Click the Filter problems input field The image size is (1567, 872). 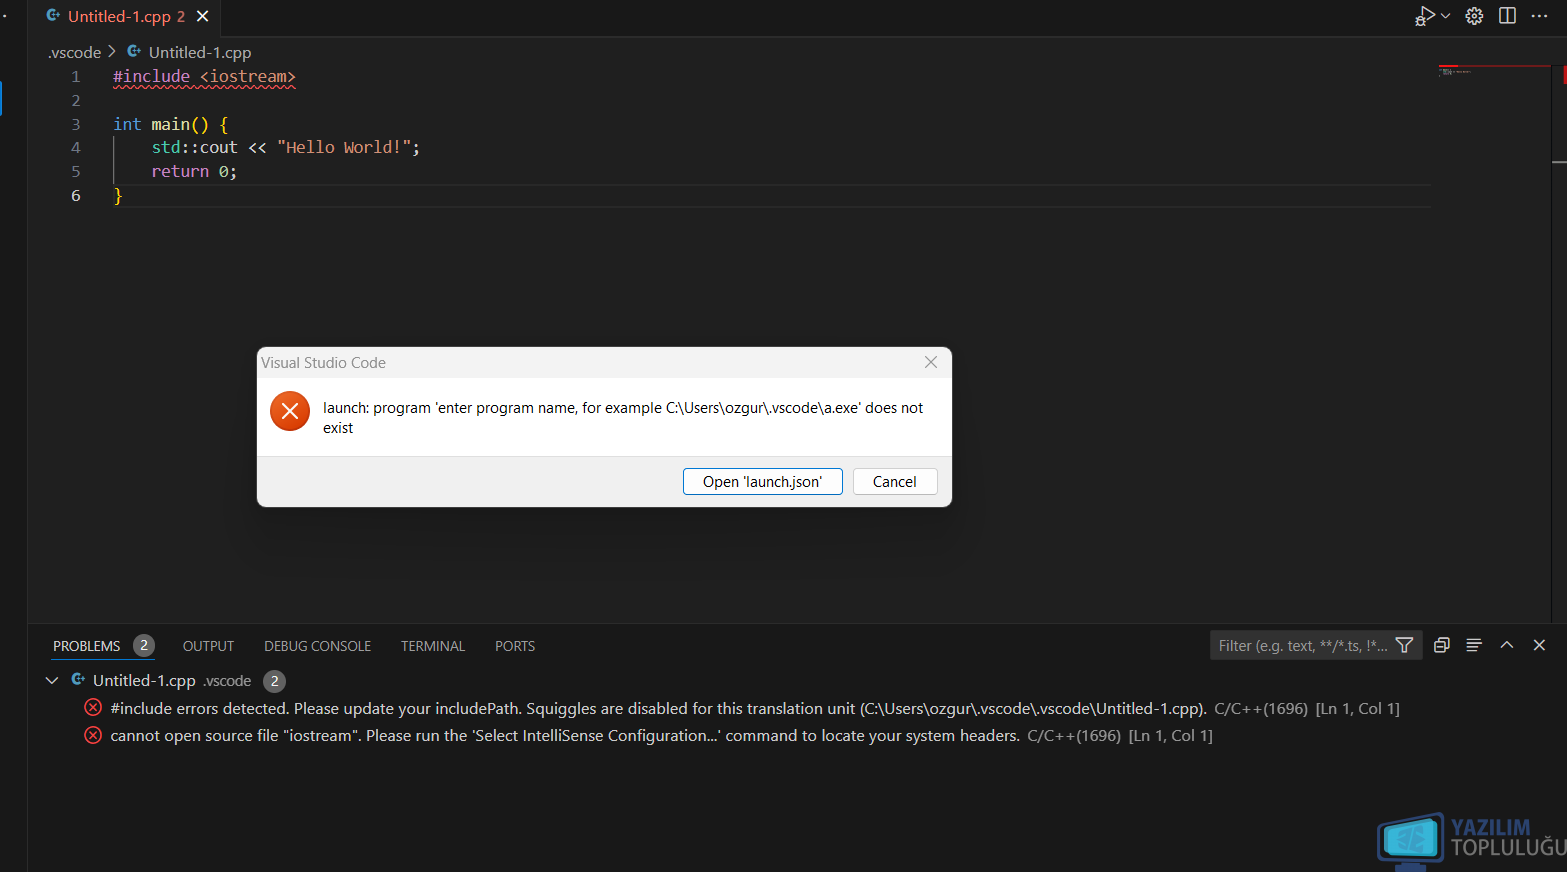[x=1302, y=646]
